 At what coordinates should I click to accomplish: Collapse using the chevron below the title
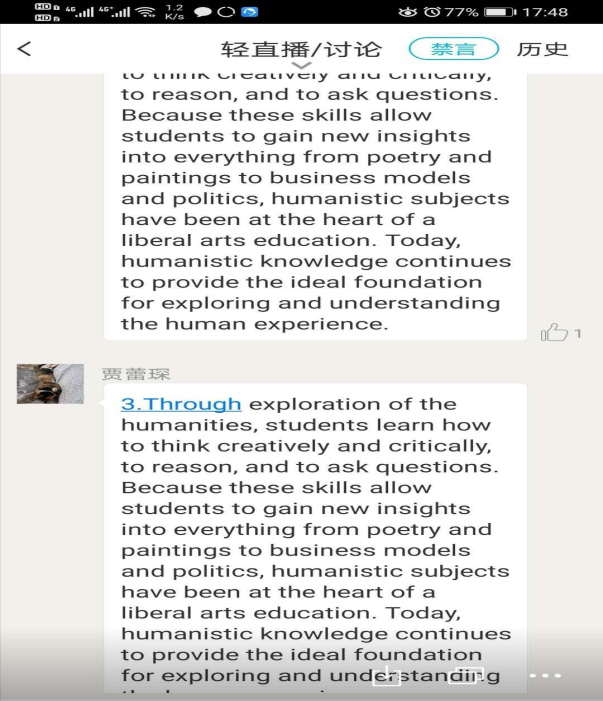tap(301, 66)
